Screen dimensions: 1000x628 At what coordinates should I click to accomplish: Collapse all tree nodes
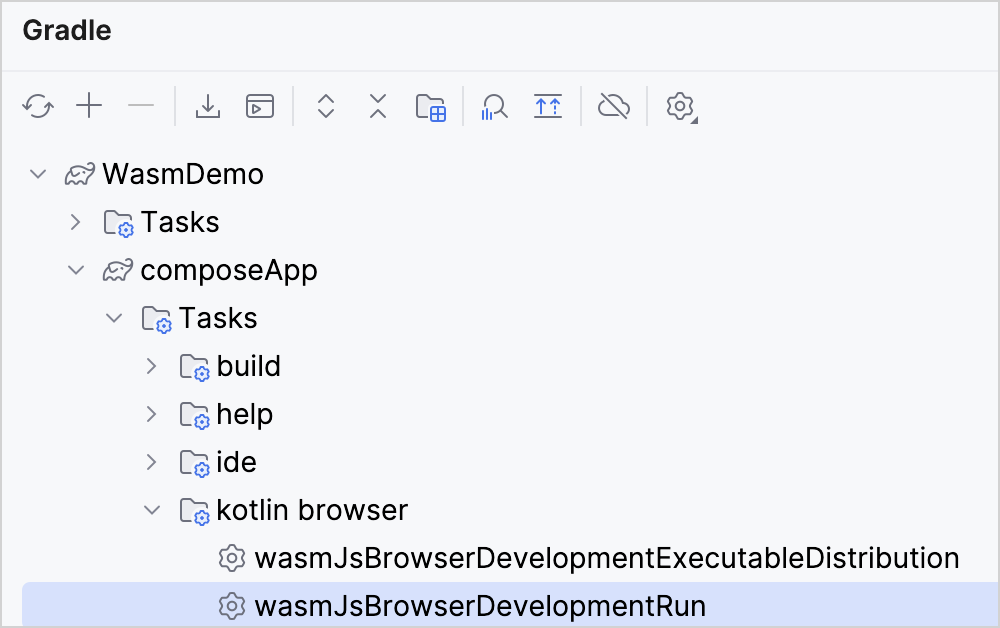[378, 106]
